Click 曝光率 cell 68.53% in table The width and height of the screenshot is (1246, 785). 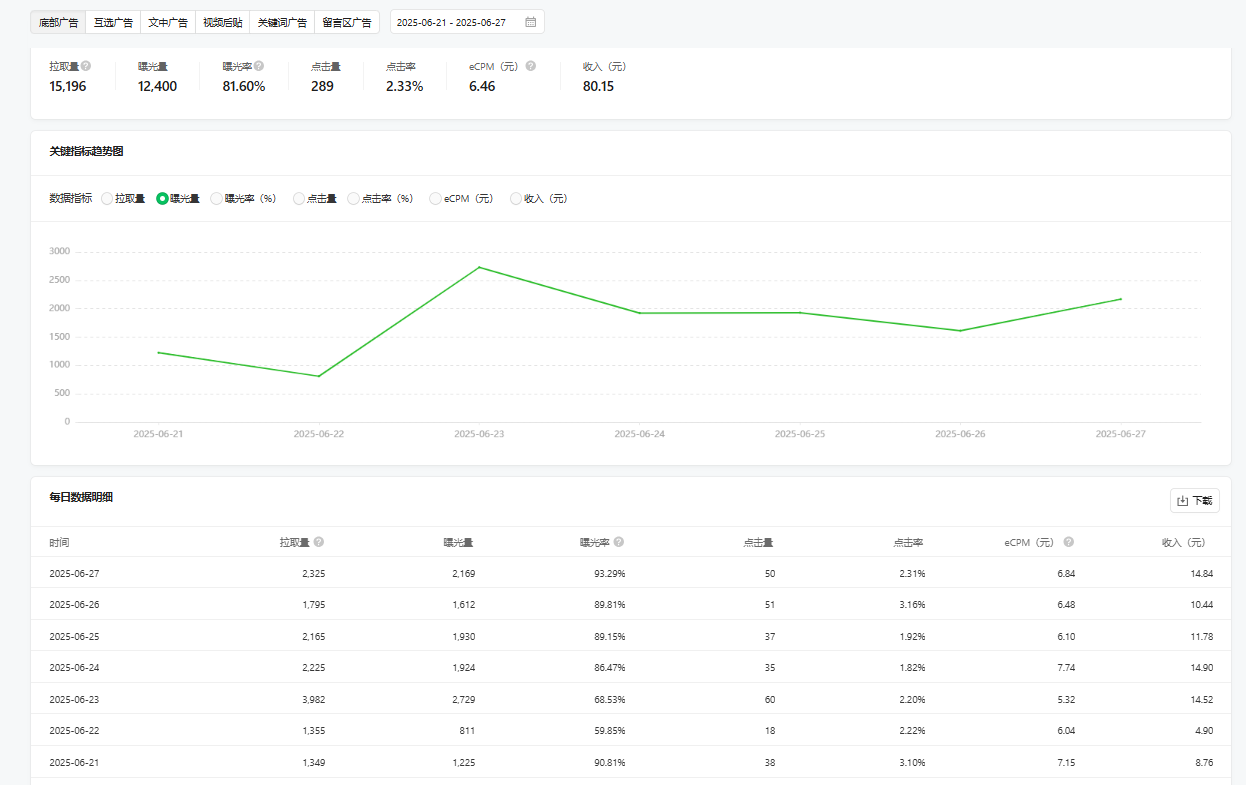coord(609,700)
